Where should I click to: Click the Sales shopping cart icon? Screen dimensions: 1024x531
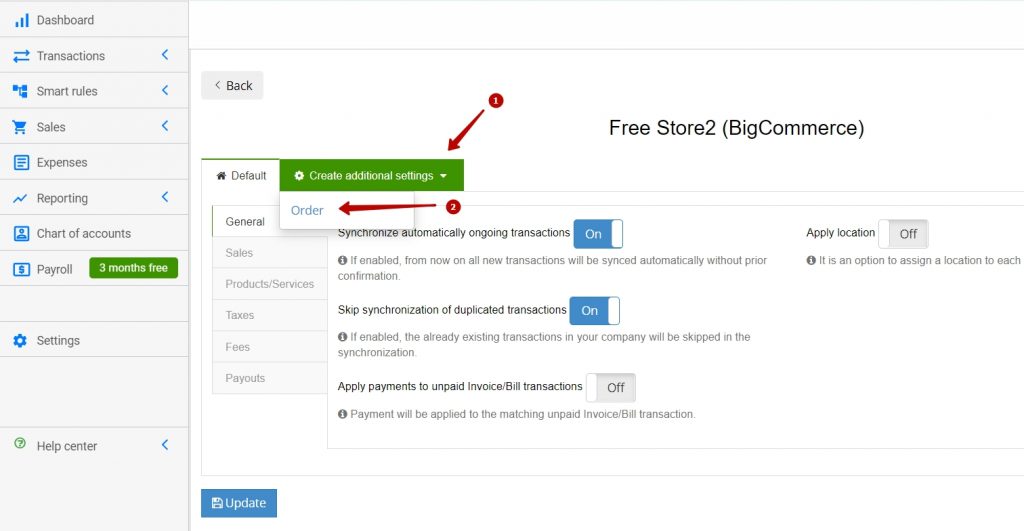[x=20, y=127]
